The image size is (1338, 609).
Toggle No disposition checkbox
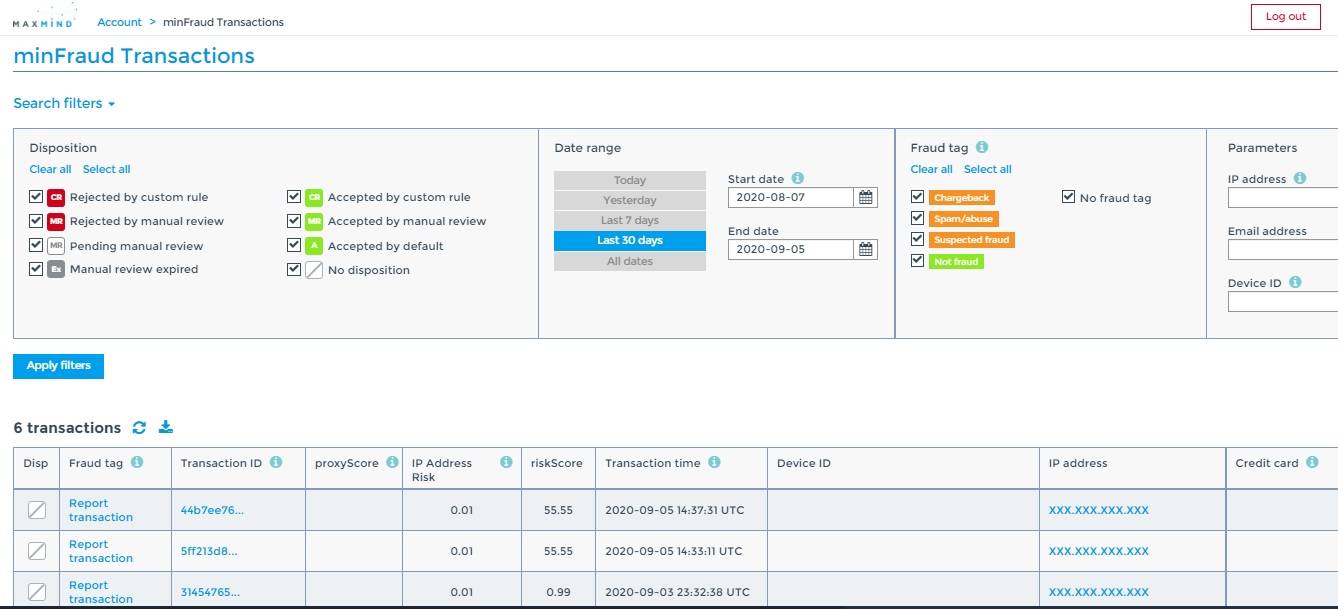coord(294,269)
